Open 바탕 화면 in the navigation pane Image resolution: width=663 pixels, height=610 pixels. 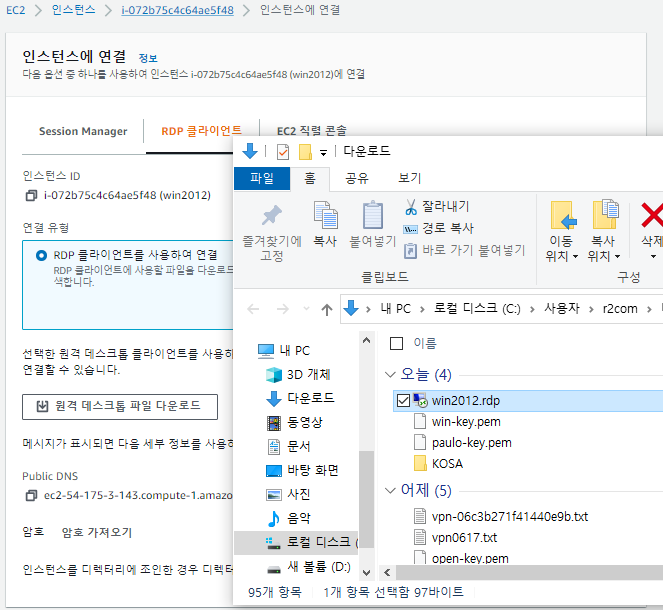[x=302, y=470]
